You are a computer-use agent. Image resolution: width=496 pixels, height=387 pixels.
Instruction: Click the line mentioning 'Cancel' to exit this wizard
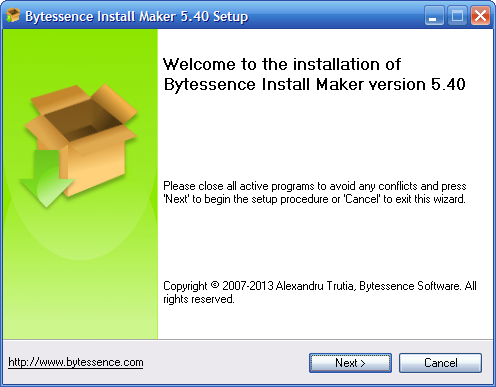[x=314, y=199]
